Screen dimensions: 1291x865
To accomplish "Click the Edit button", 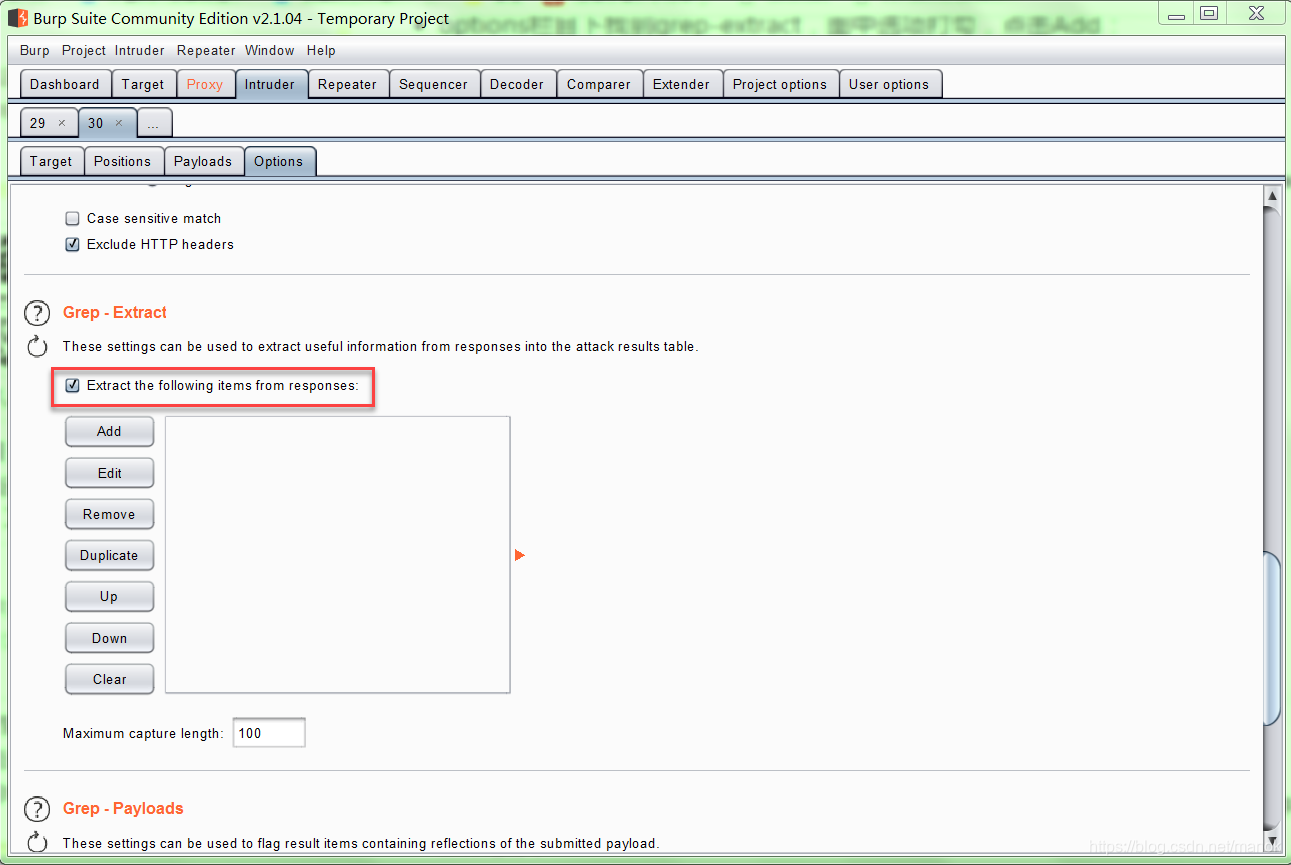I will click(109, 473).
